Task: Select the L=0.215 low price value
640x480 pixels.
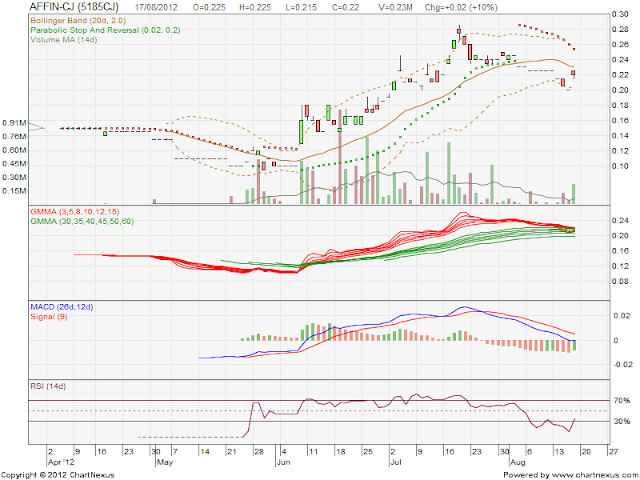Action: [x=301, y=7]
